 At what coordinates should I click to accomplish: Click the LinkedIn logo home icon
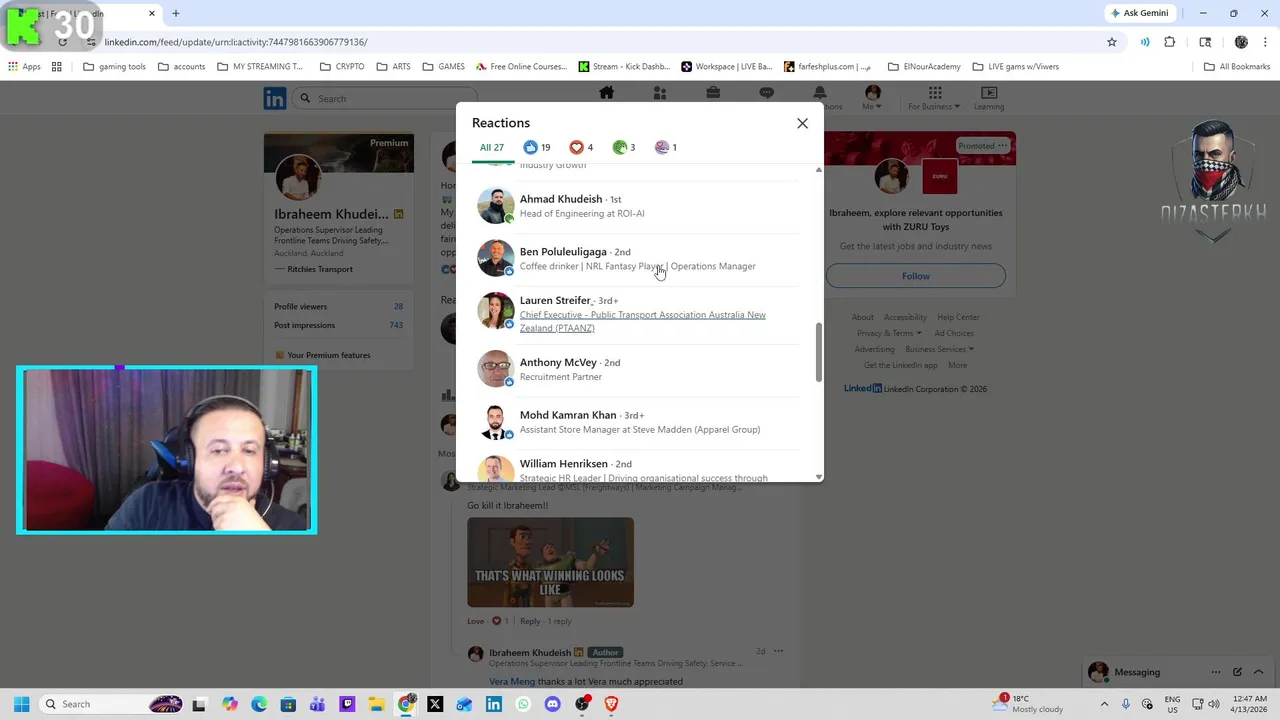click(x=274, y=98)
